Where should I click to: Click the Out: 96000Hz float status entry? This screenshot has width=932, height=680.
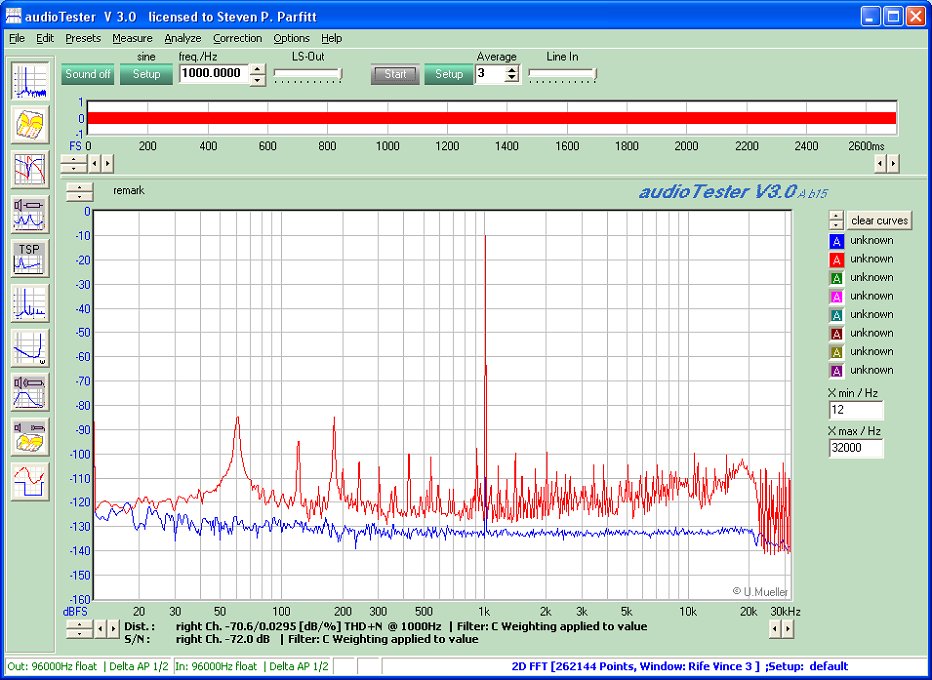point(88,666)
